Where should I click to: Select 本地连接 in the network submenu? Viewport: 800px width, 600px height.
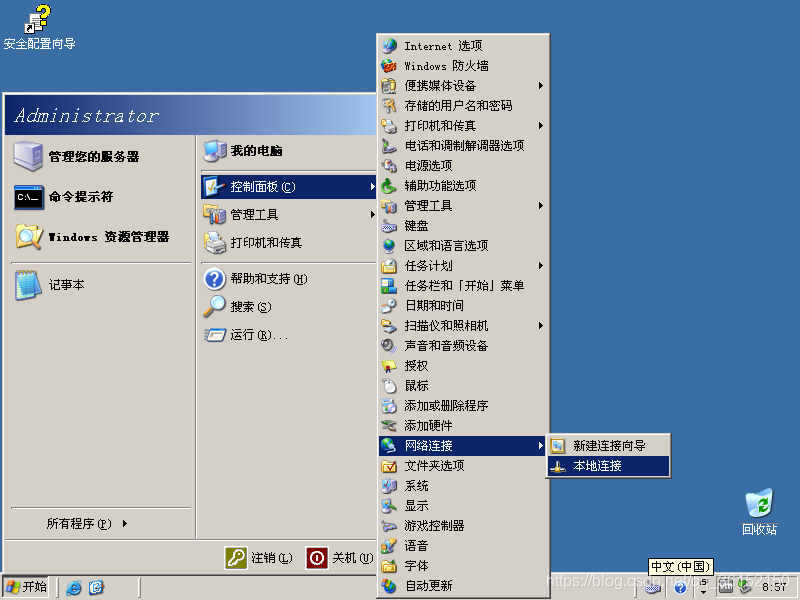609,466
